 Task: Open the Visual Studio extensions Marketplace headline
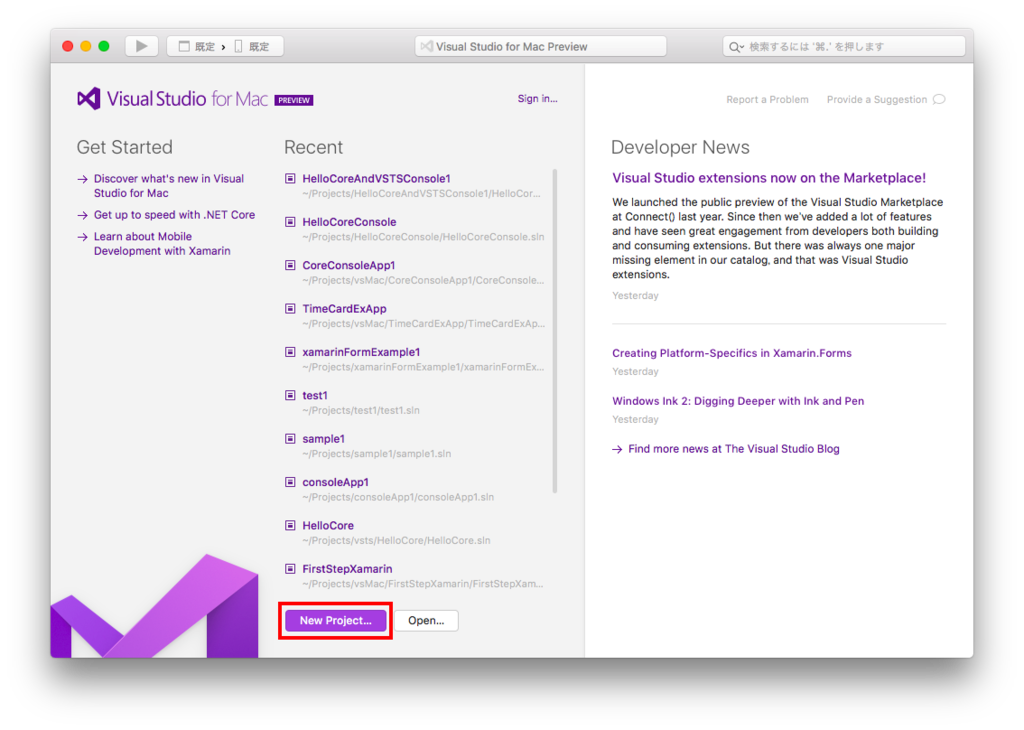tap(769, 178)
